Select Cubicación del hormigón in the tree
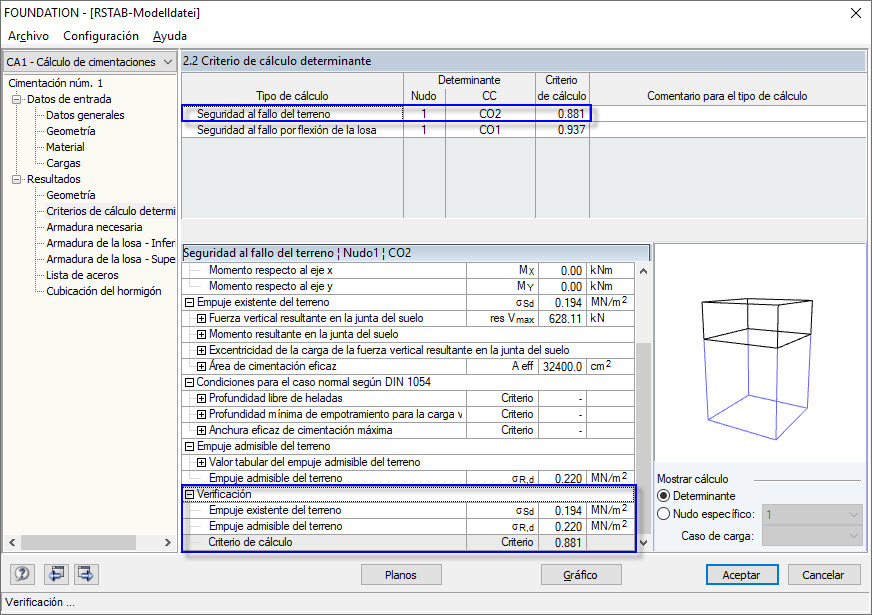872x615 pixels. (x=103, y=291)
